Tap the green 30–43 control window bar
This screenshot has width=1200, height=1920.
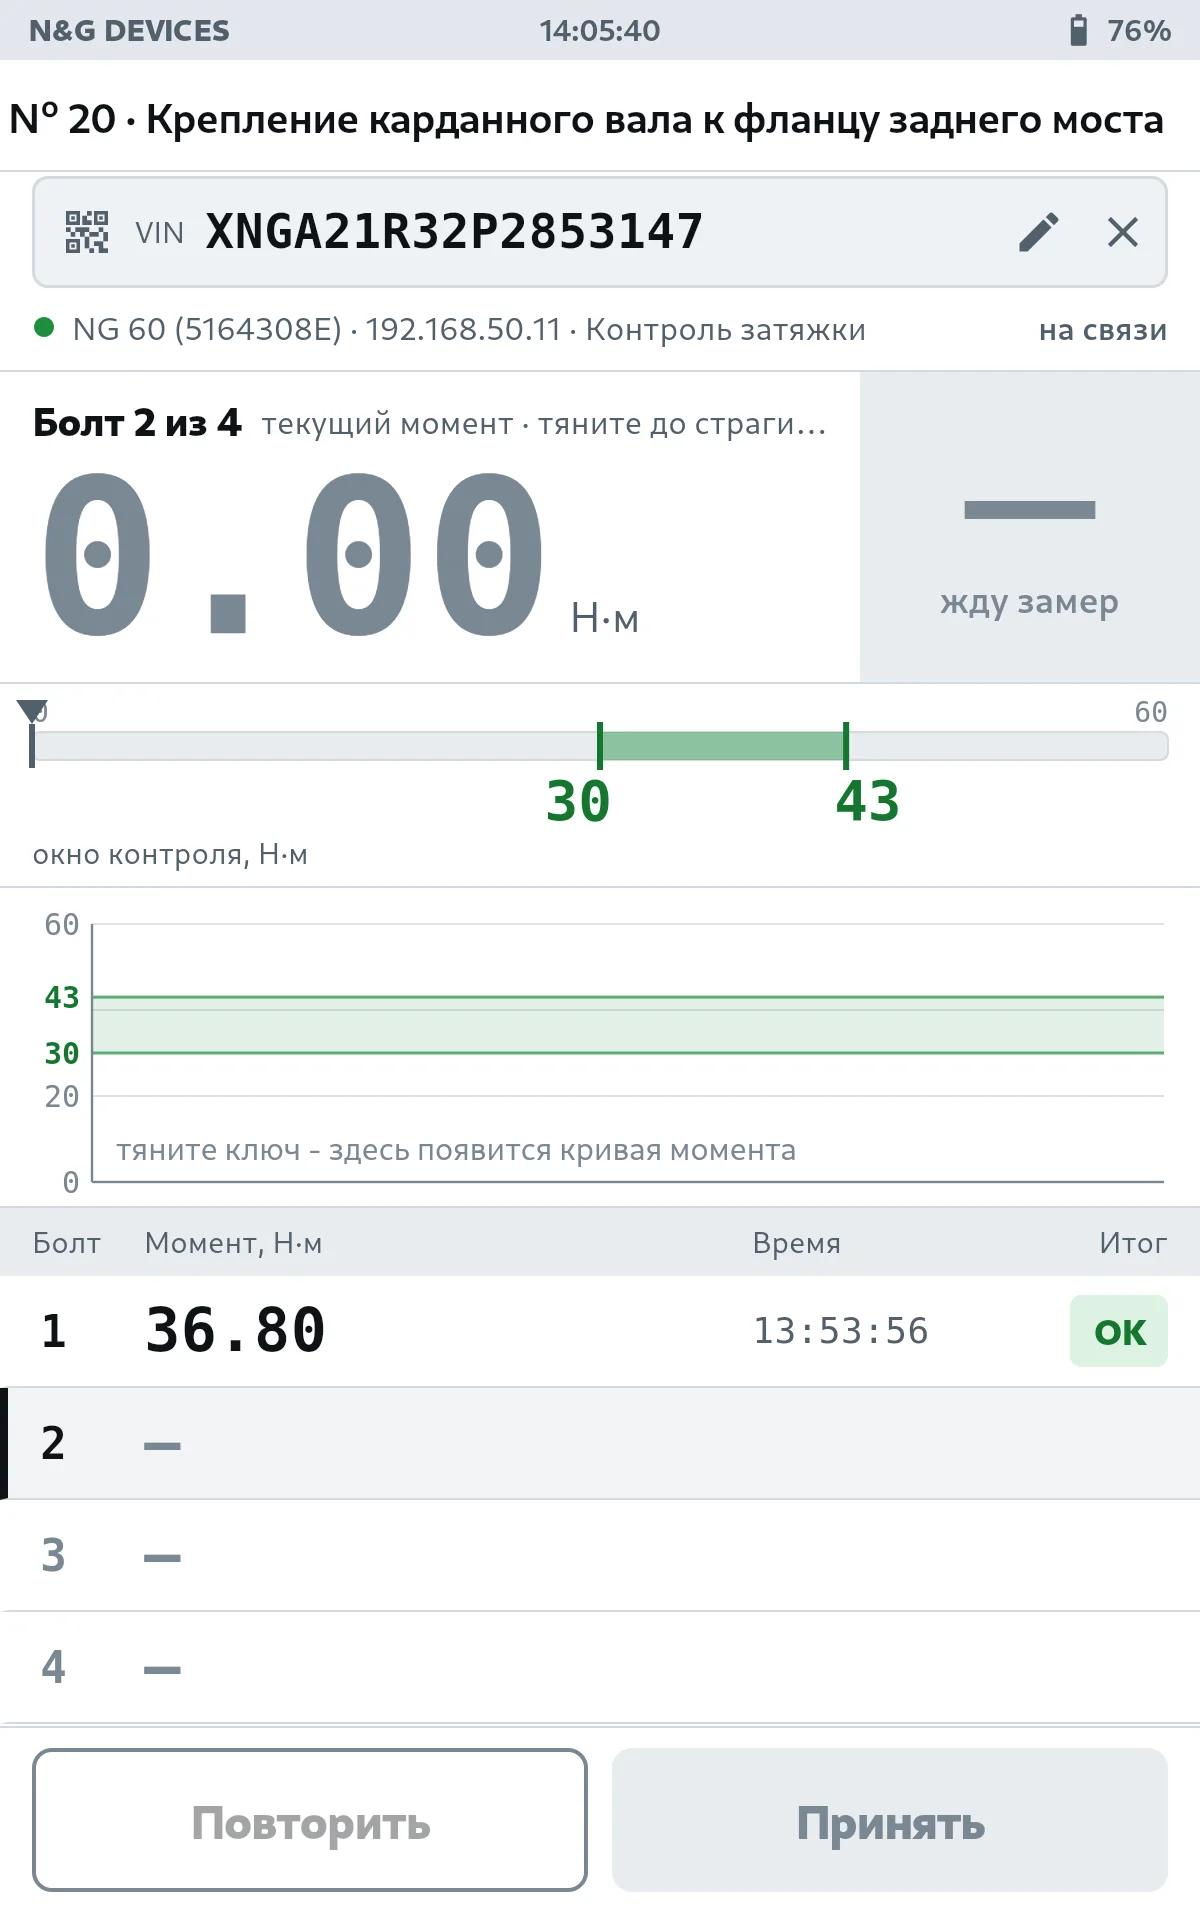click(x=723, y=746)
